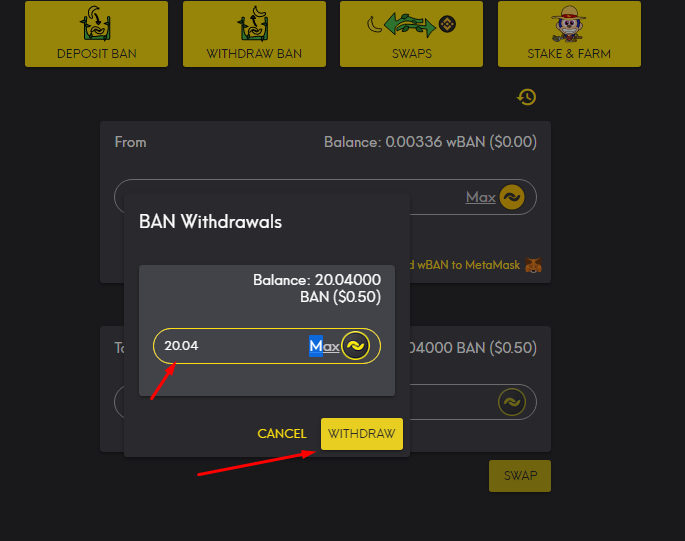The image size is (685, 541).
Task: Open transaction history clock icon
Action: click(526, 97)
